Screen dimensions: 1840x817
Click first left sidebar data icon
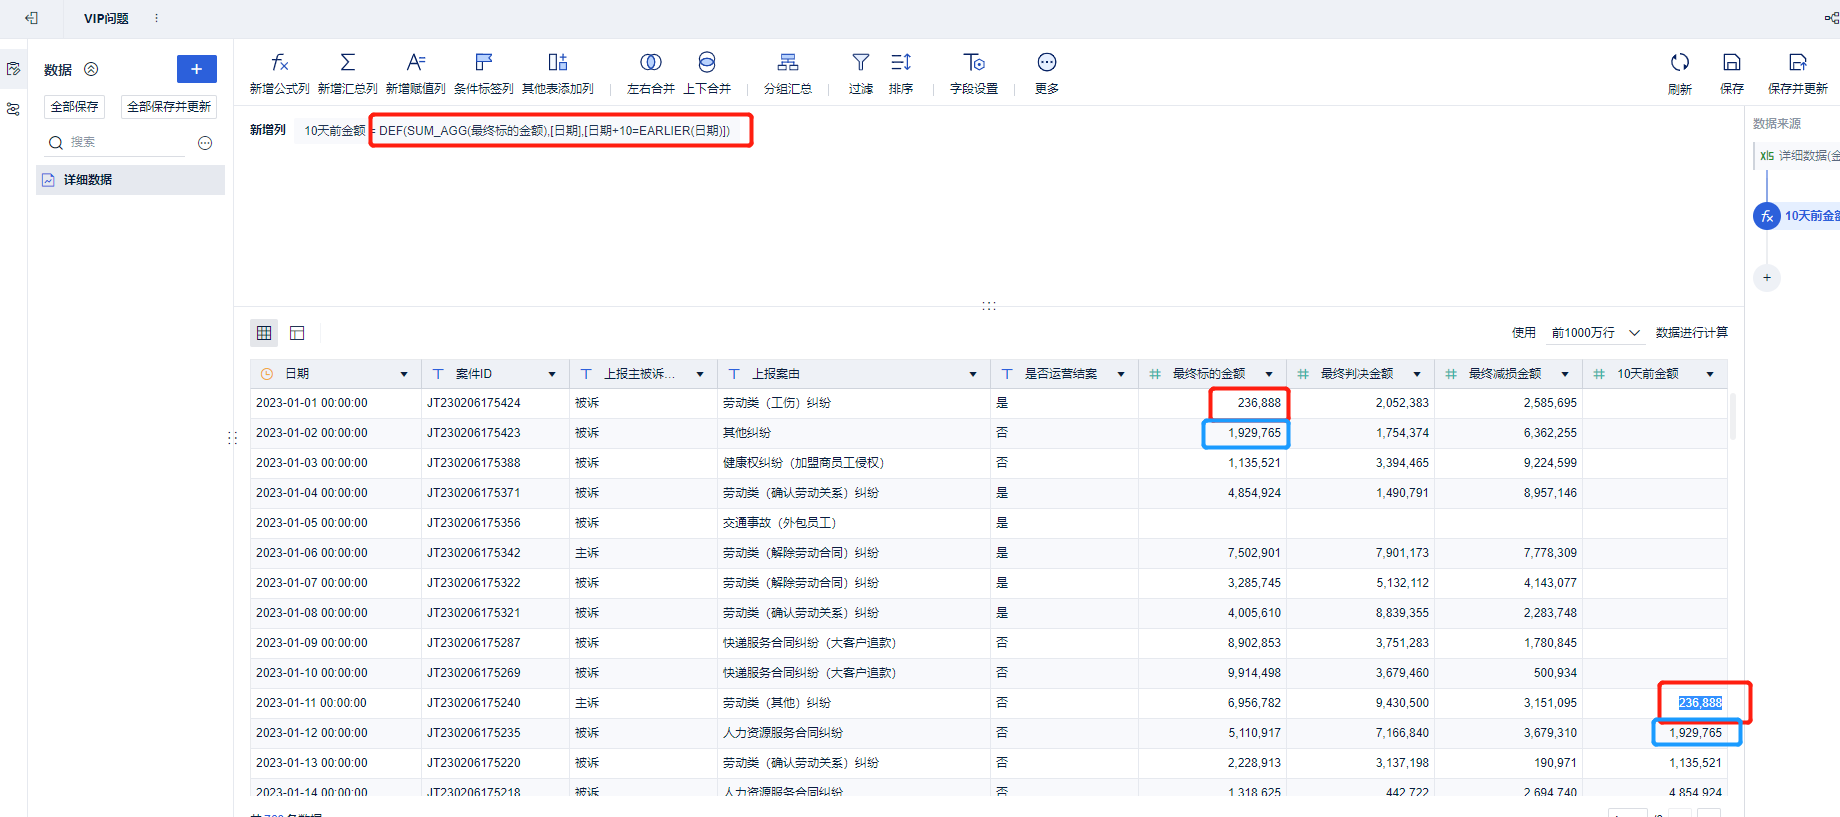(x=13, y=69)
